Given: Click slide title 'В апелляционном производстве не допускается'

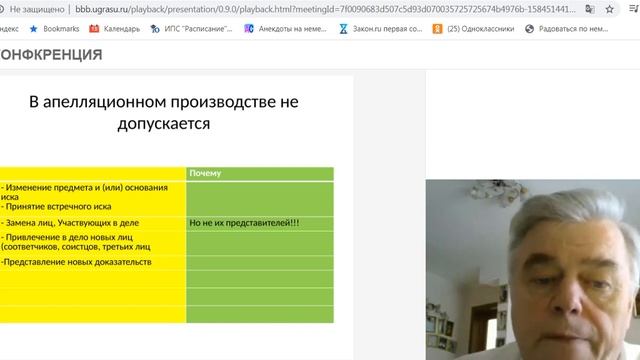Looking at the screenshot, I should [164, 112].
